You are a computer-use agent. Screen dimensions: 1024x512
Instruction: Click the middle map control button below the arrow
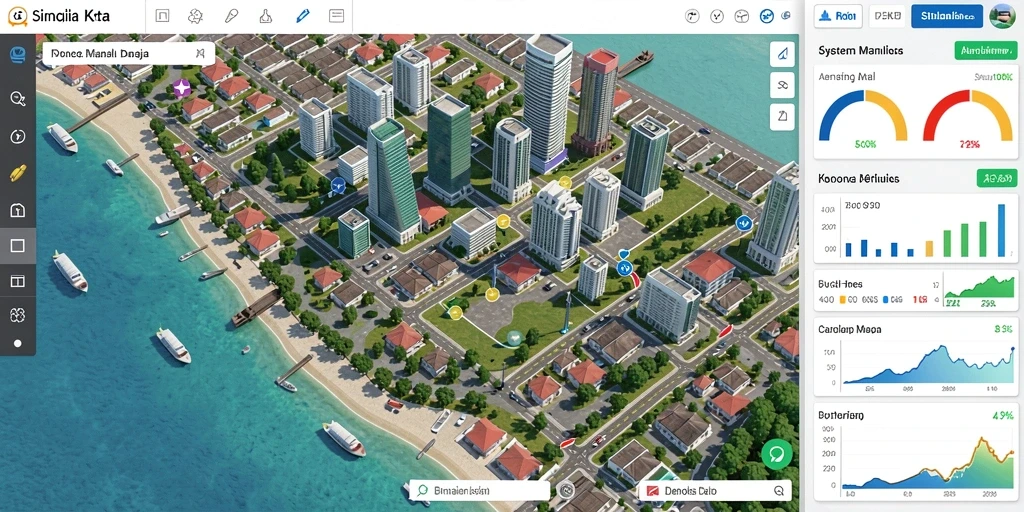coord(782,85)
